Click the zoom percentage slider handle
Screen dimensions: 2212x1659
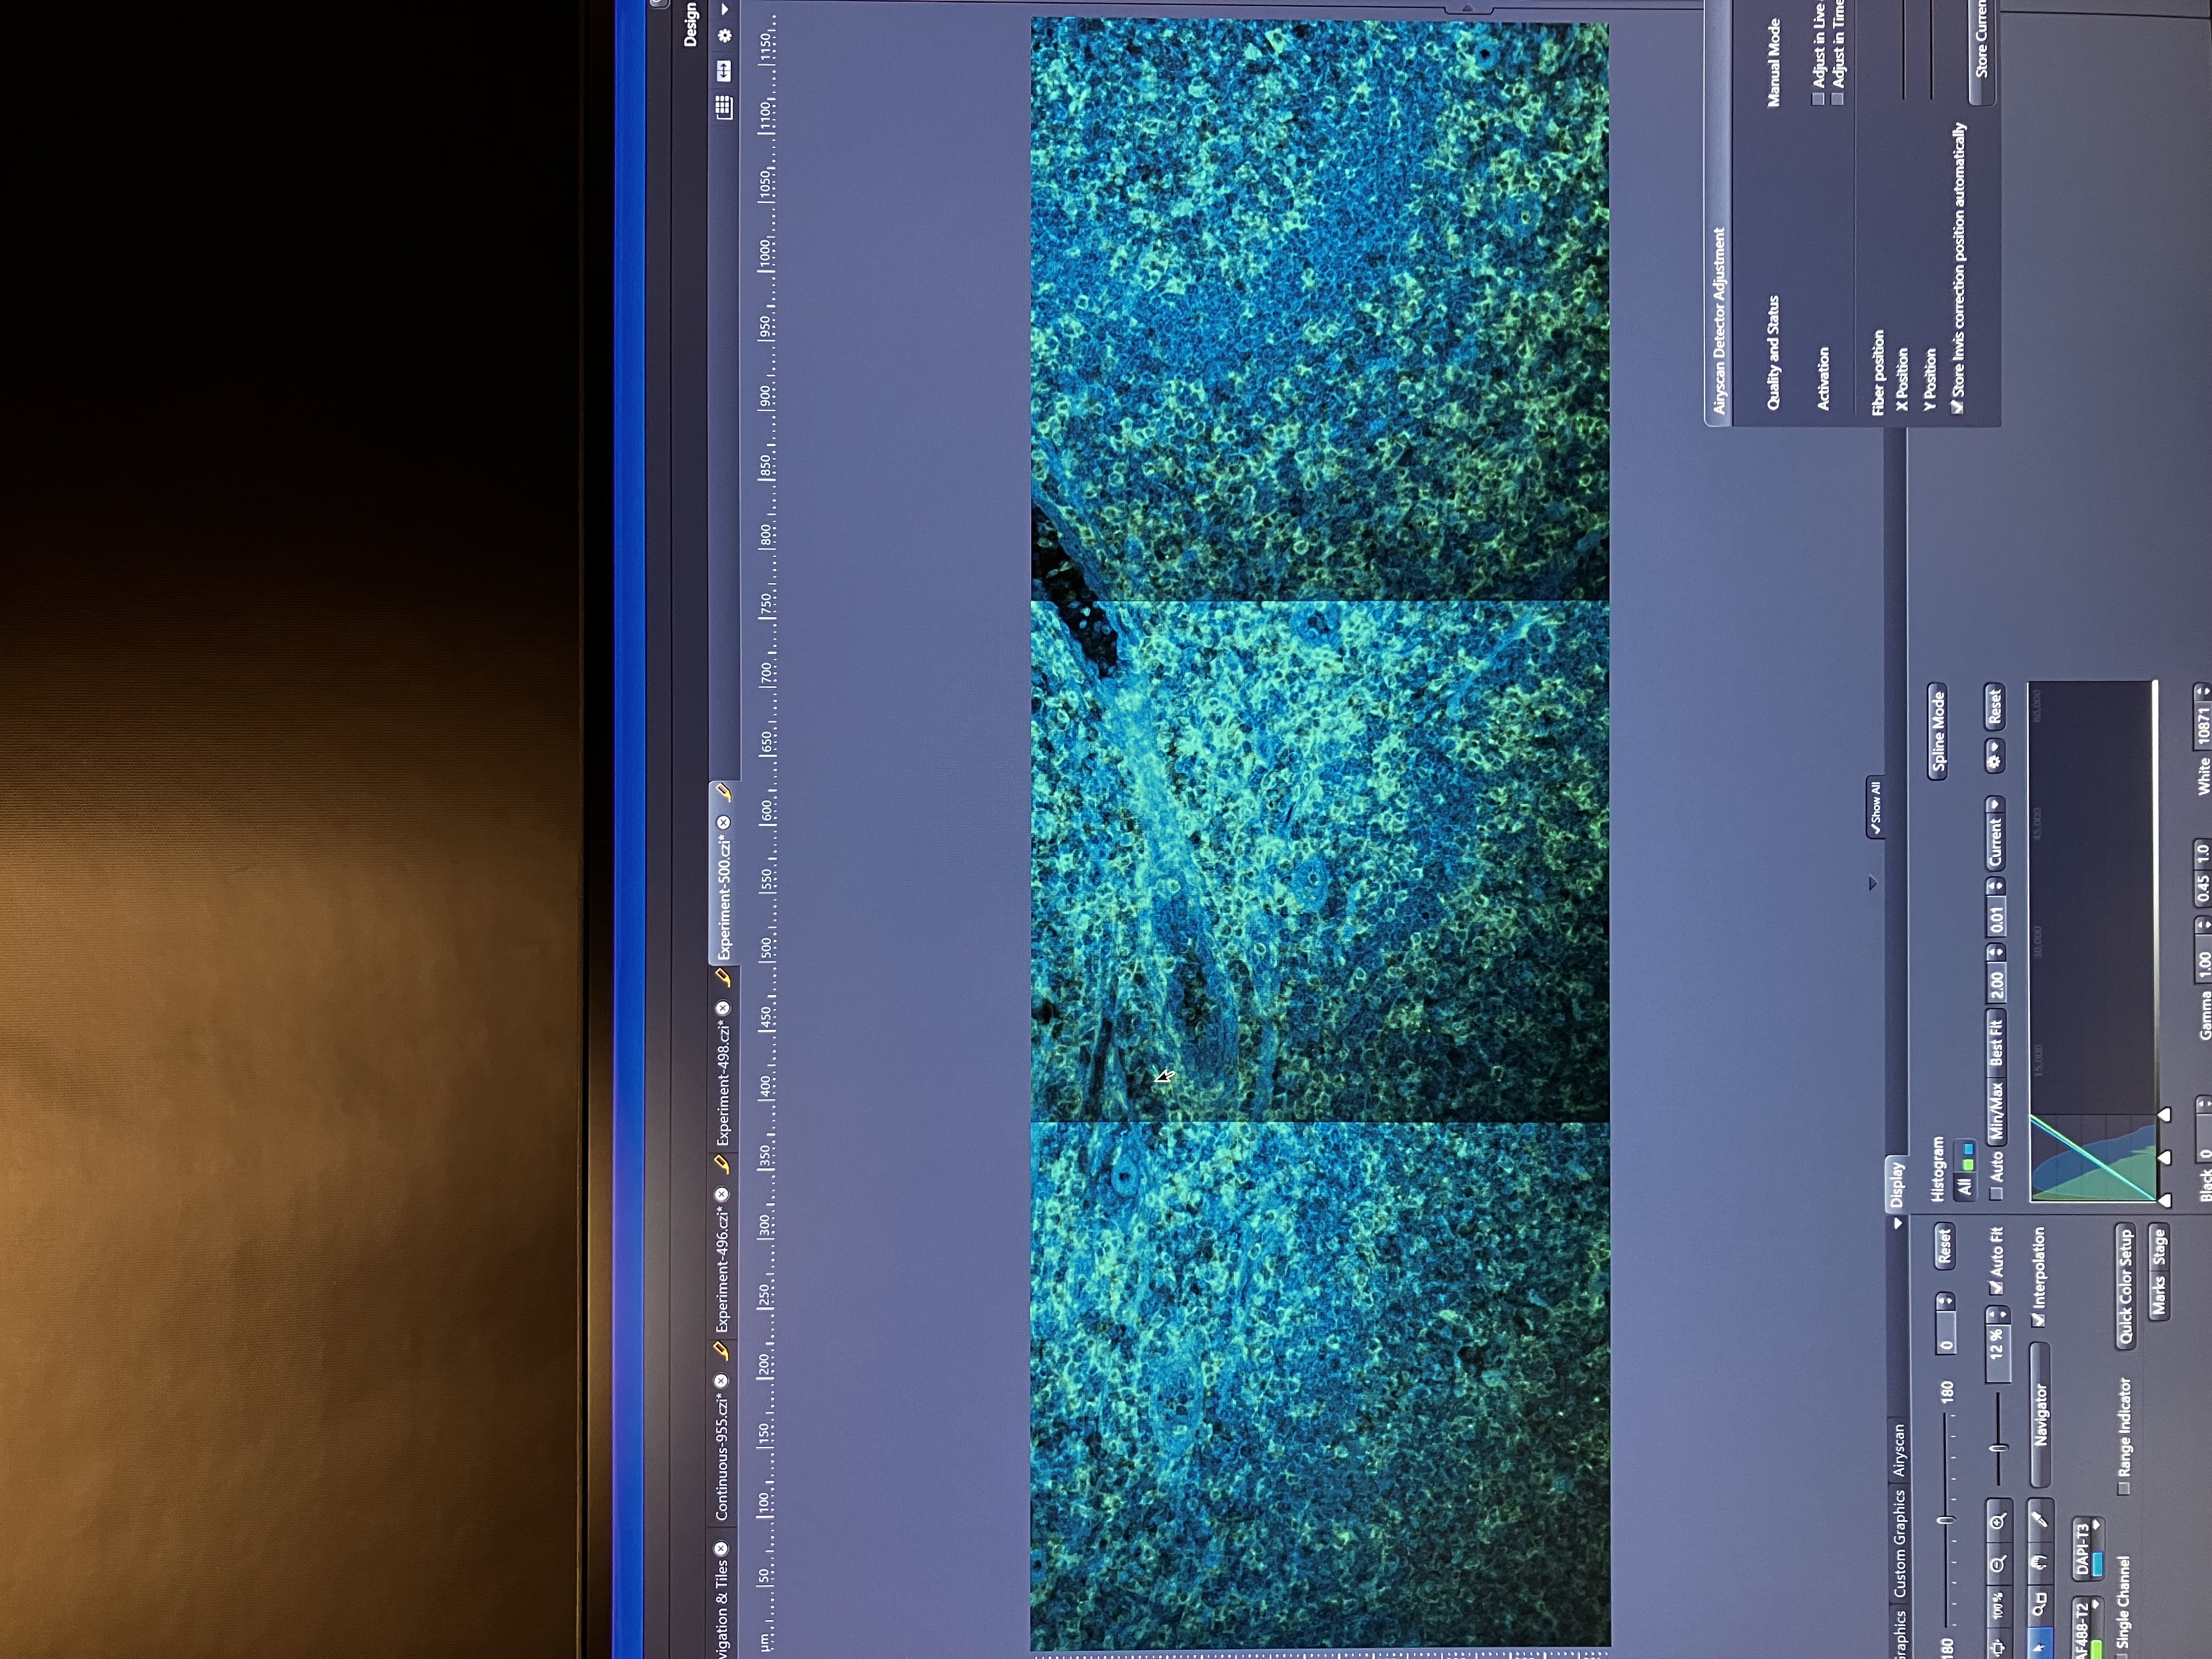coord(1999,1447)
